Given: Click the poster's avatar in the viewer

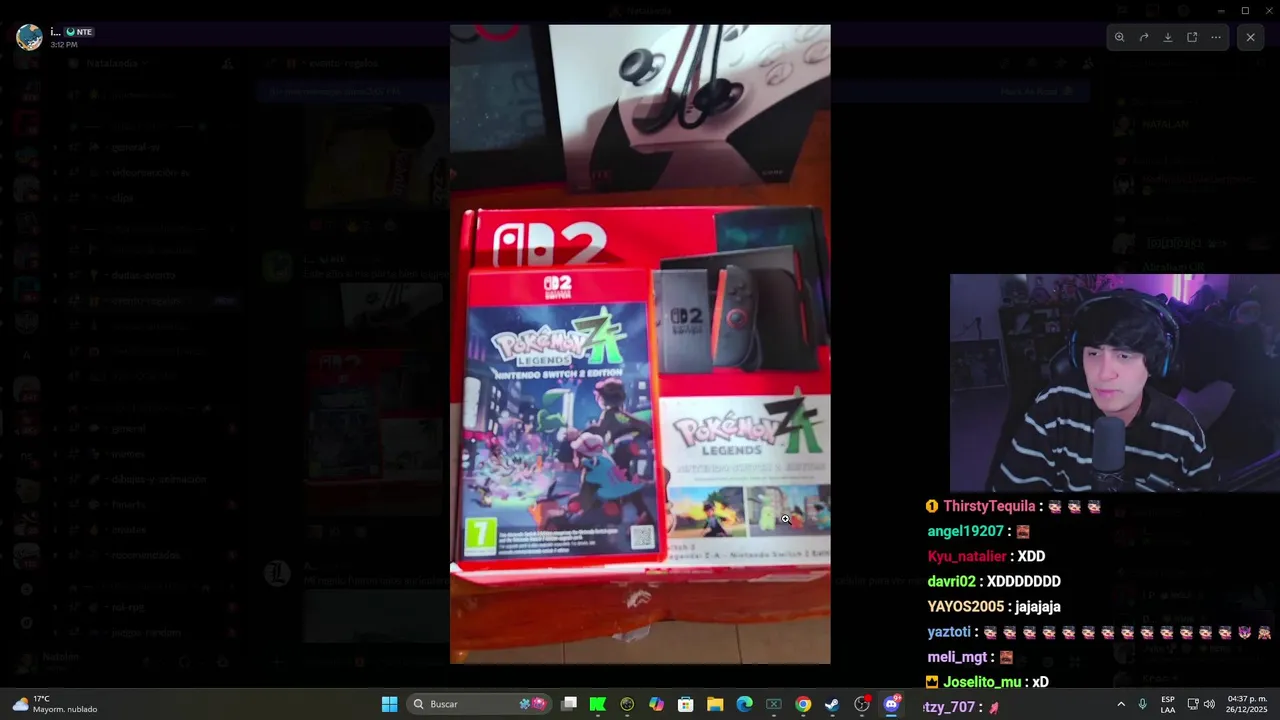Looking at the screenshot, I should click(29, 38).
